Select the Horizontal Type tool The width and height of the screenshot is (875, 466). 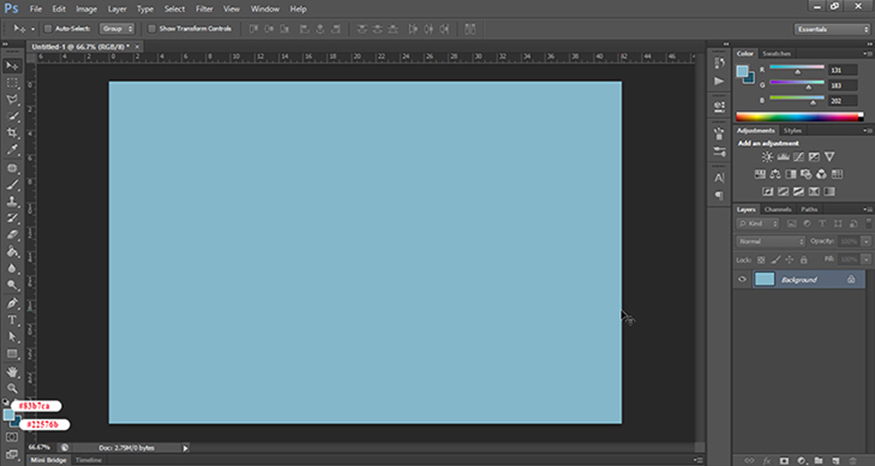coord(13,320)
